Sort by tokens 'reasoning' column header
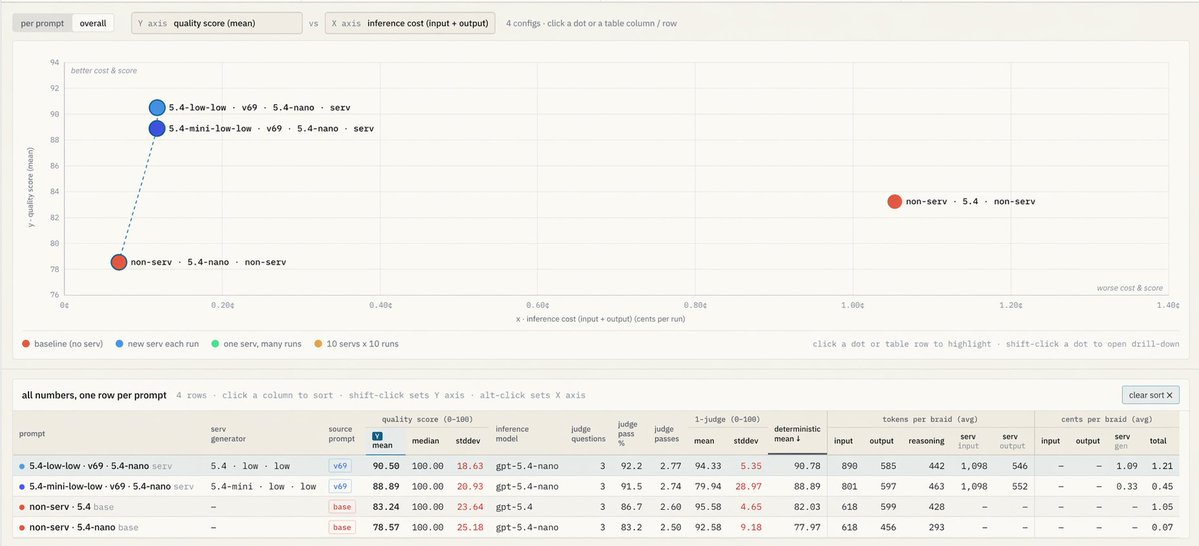The height and width of the screenshot is (546, 1199). [x=926, y=441]
